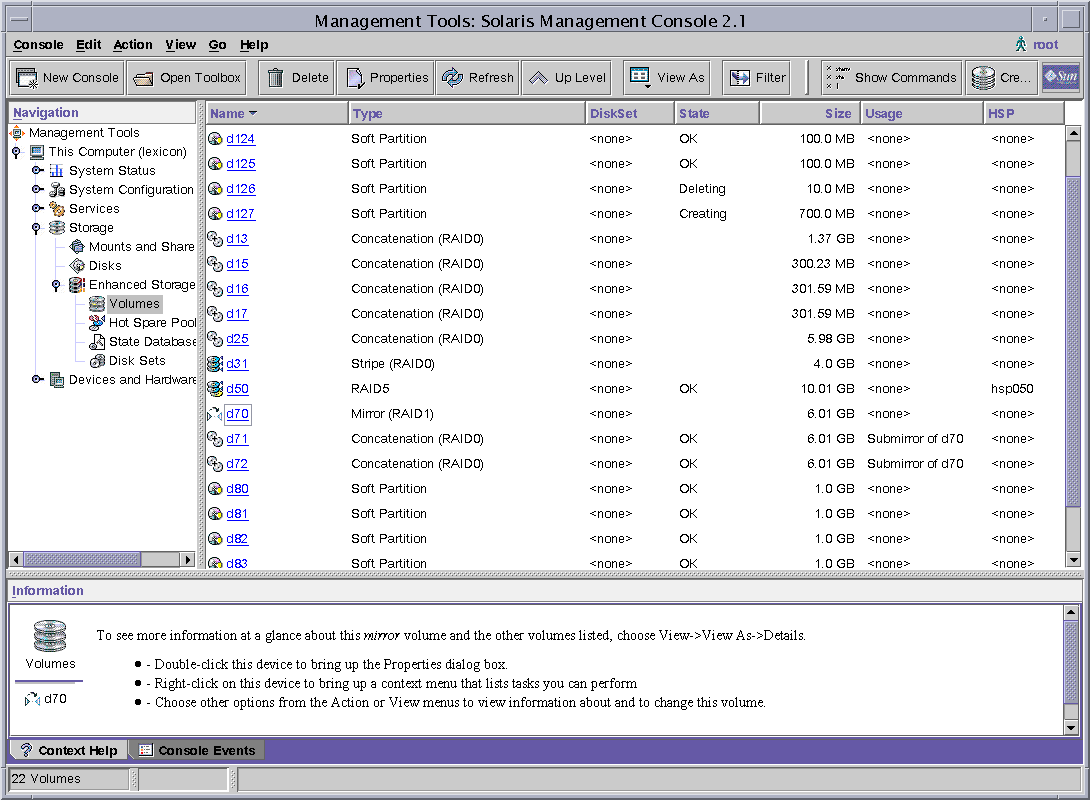Screen dimensions: 1090x800
Task: Click the Sun logo icon on the toolbar
Action: pyautogui.click(x=1059, y=76)
